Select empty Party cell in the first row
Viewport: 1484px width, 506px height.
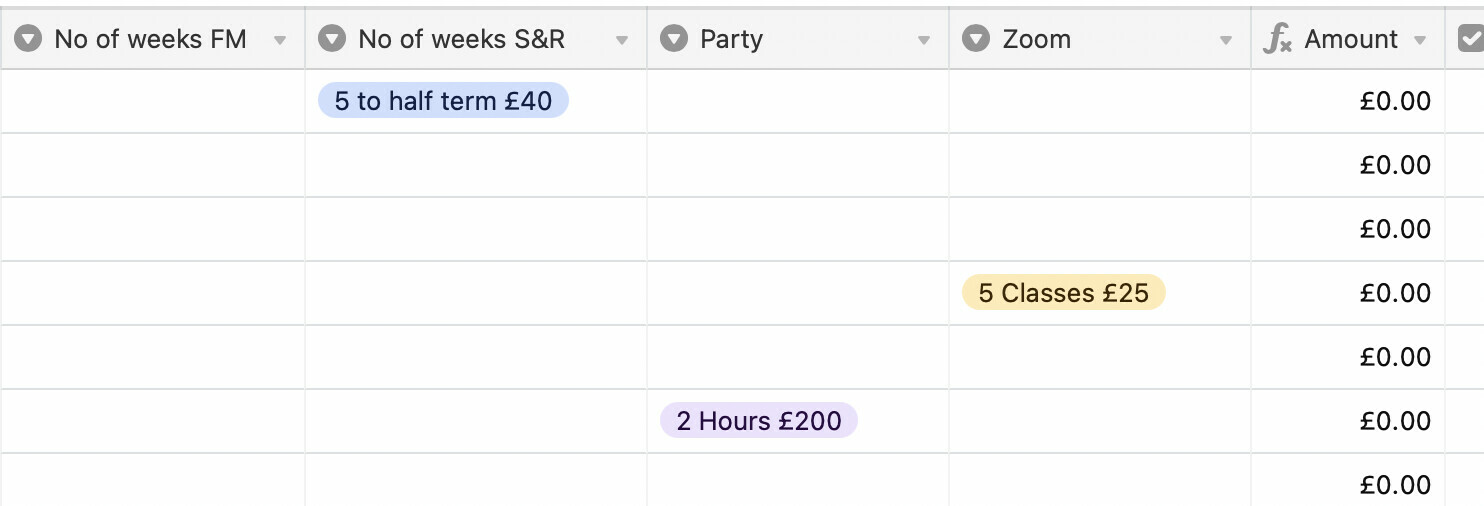click(x=798, y=101)
